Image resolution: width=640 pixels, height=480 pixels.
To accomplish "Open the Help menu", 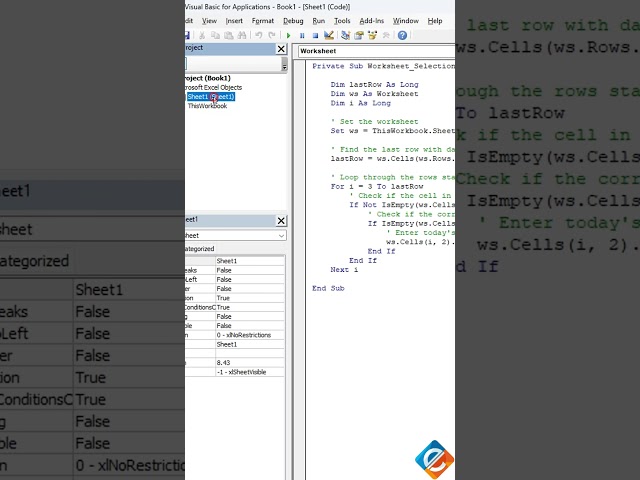I will coord(435,21).
